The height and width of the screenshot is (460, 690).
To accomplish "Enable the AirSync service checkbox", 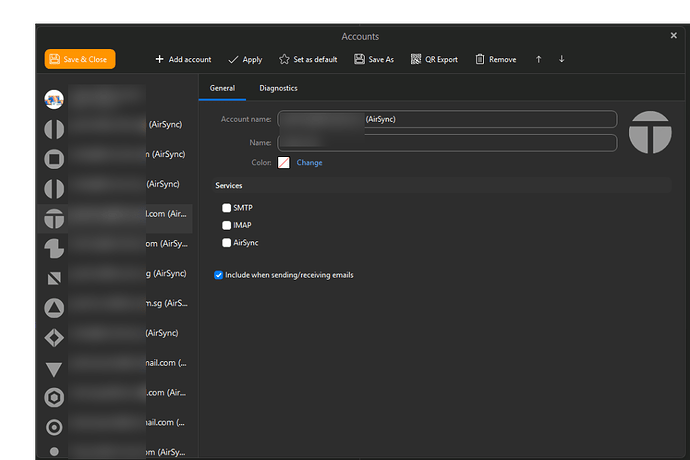I will (227, 243).
